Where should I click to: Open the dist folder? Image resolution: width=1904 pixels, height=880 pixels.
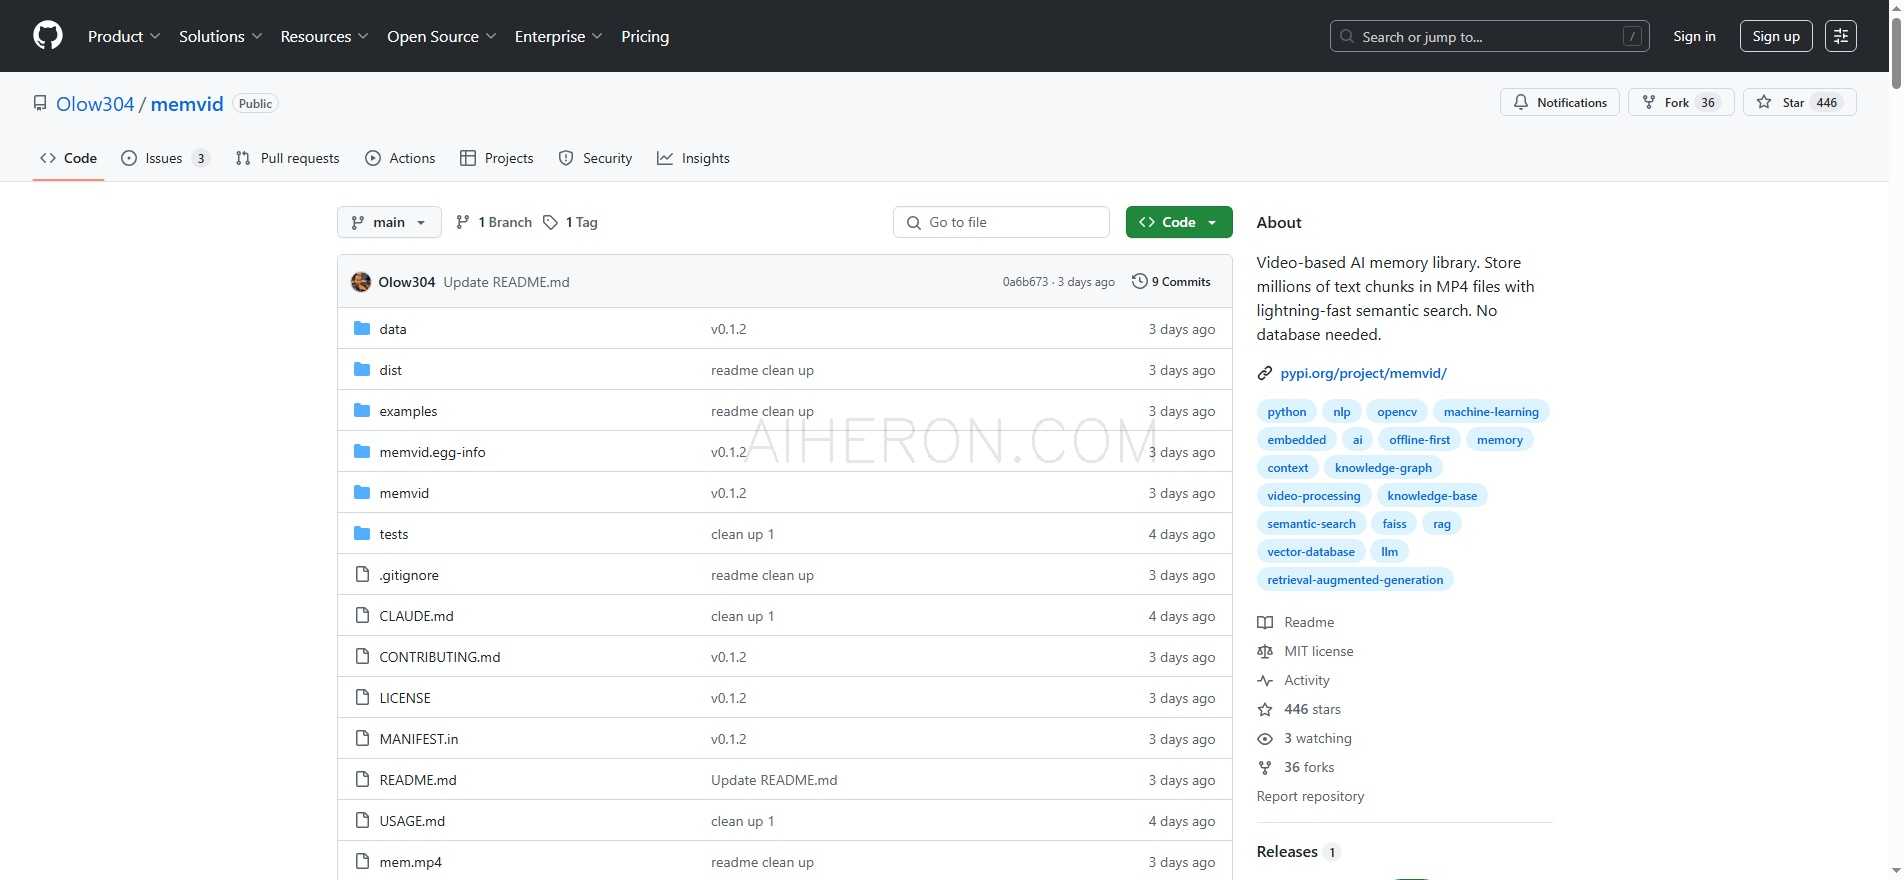pyautogui.click(x=390, y=370)
